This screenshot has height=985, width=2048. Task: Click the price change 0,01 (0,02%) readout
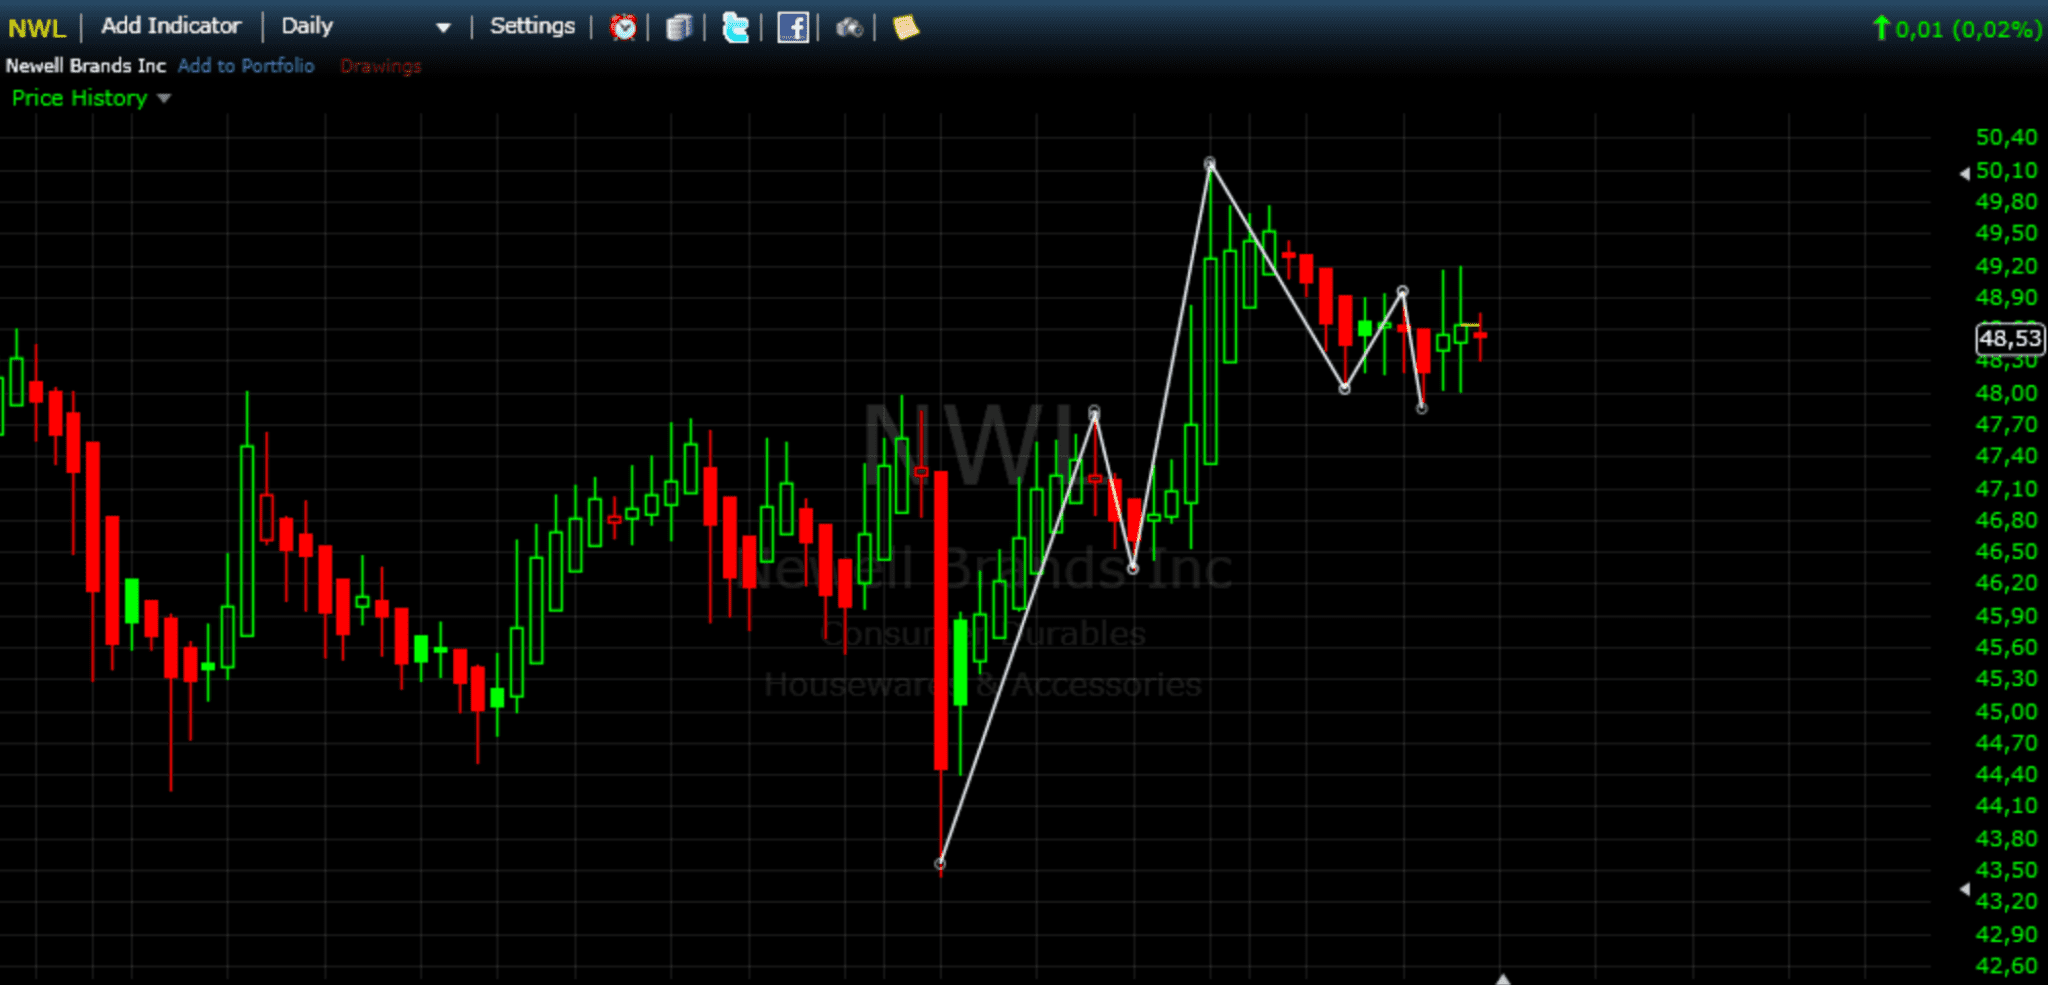point(1958,29)
